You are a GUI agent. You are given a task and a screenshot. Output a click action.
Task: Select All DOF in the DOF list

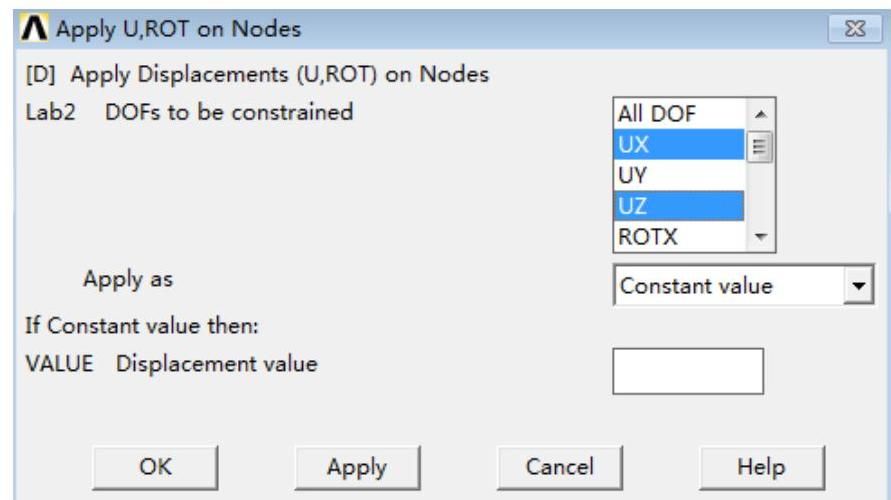pyautogui.click(x=678, y=114)
